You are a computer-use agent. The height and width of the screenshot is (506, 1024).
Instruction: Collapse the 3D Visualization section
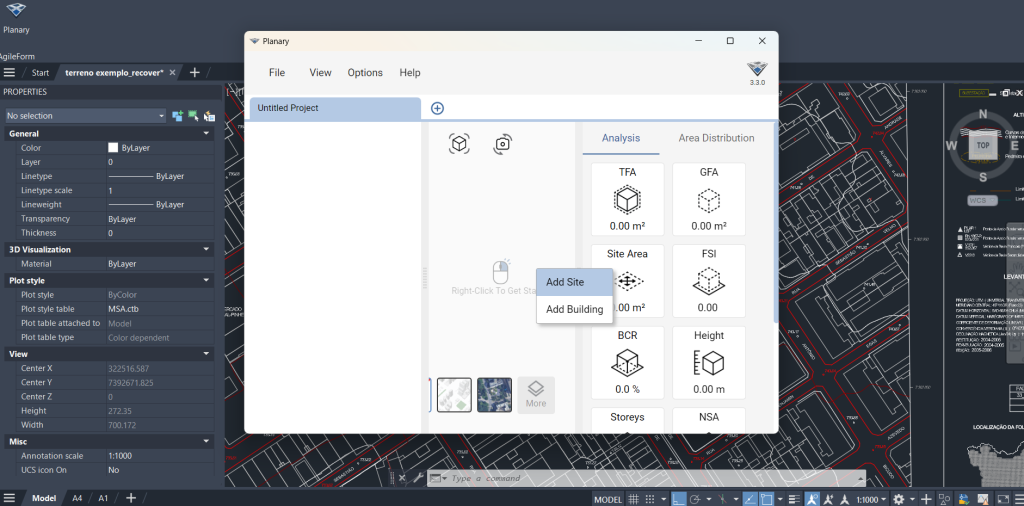tap(206, 249)
